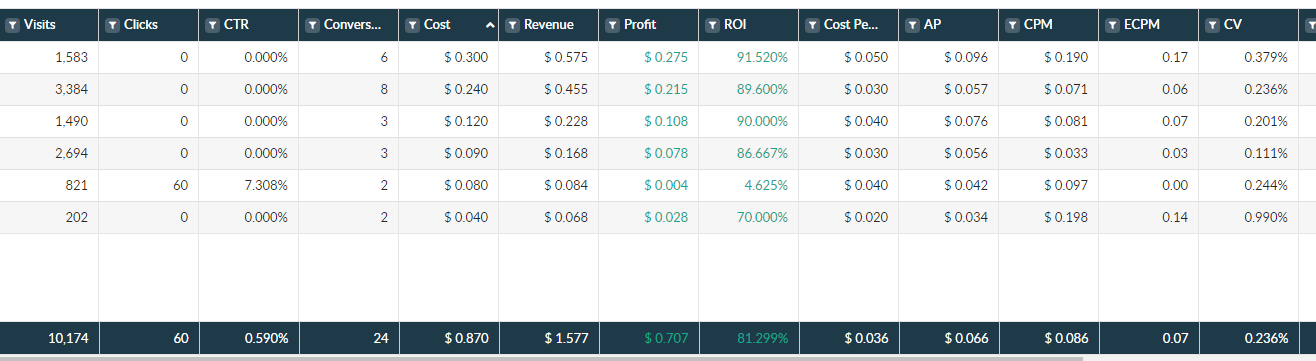The height and width of the screenshot is (361, 1316).
Task: Open the filter icon for Cost column
Action: 412,25
